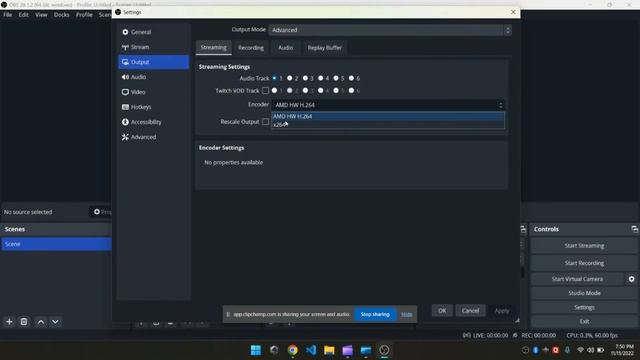640x360 pixels.
Task: Open the Hotkeys settings section
Action: [x=153, y=107]
